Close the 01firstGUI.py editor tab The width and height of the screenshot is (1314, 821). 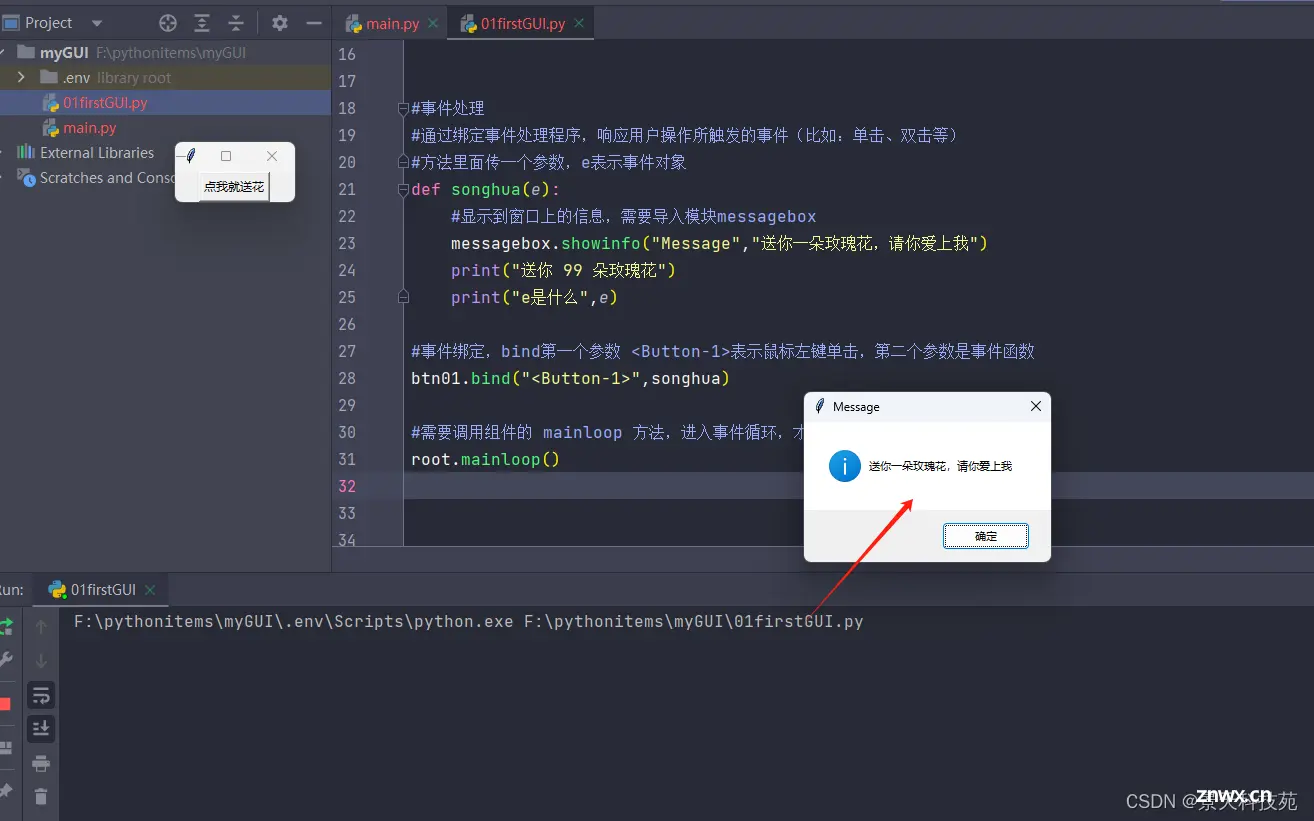(x=580, y=23)
